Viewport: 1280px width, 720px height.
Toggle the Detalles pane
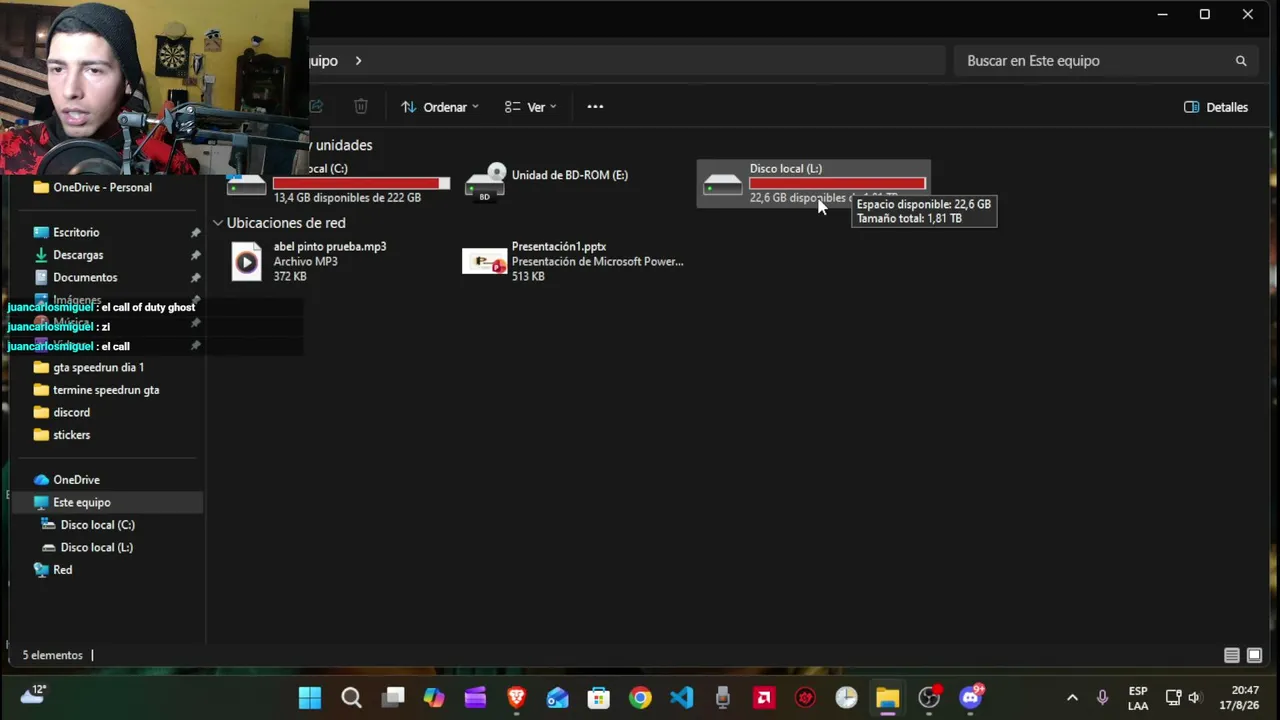(x=1216, y=107)
